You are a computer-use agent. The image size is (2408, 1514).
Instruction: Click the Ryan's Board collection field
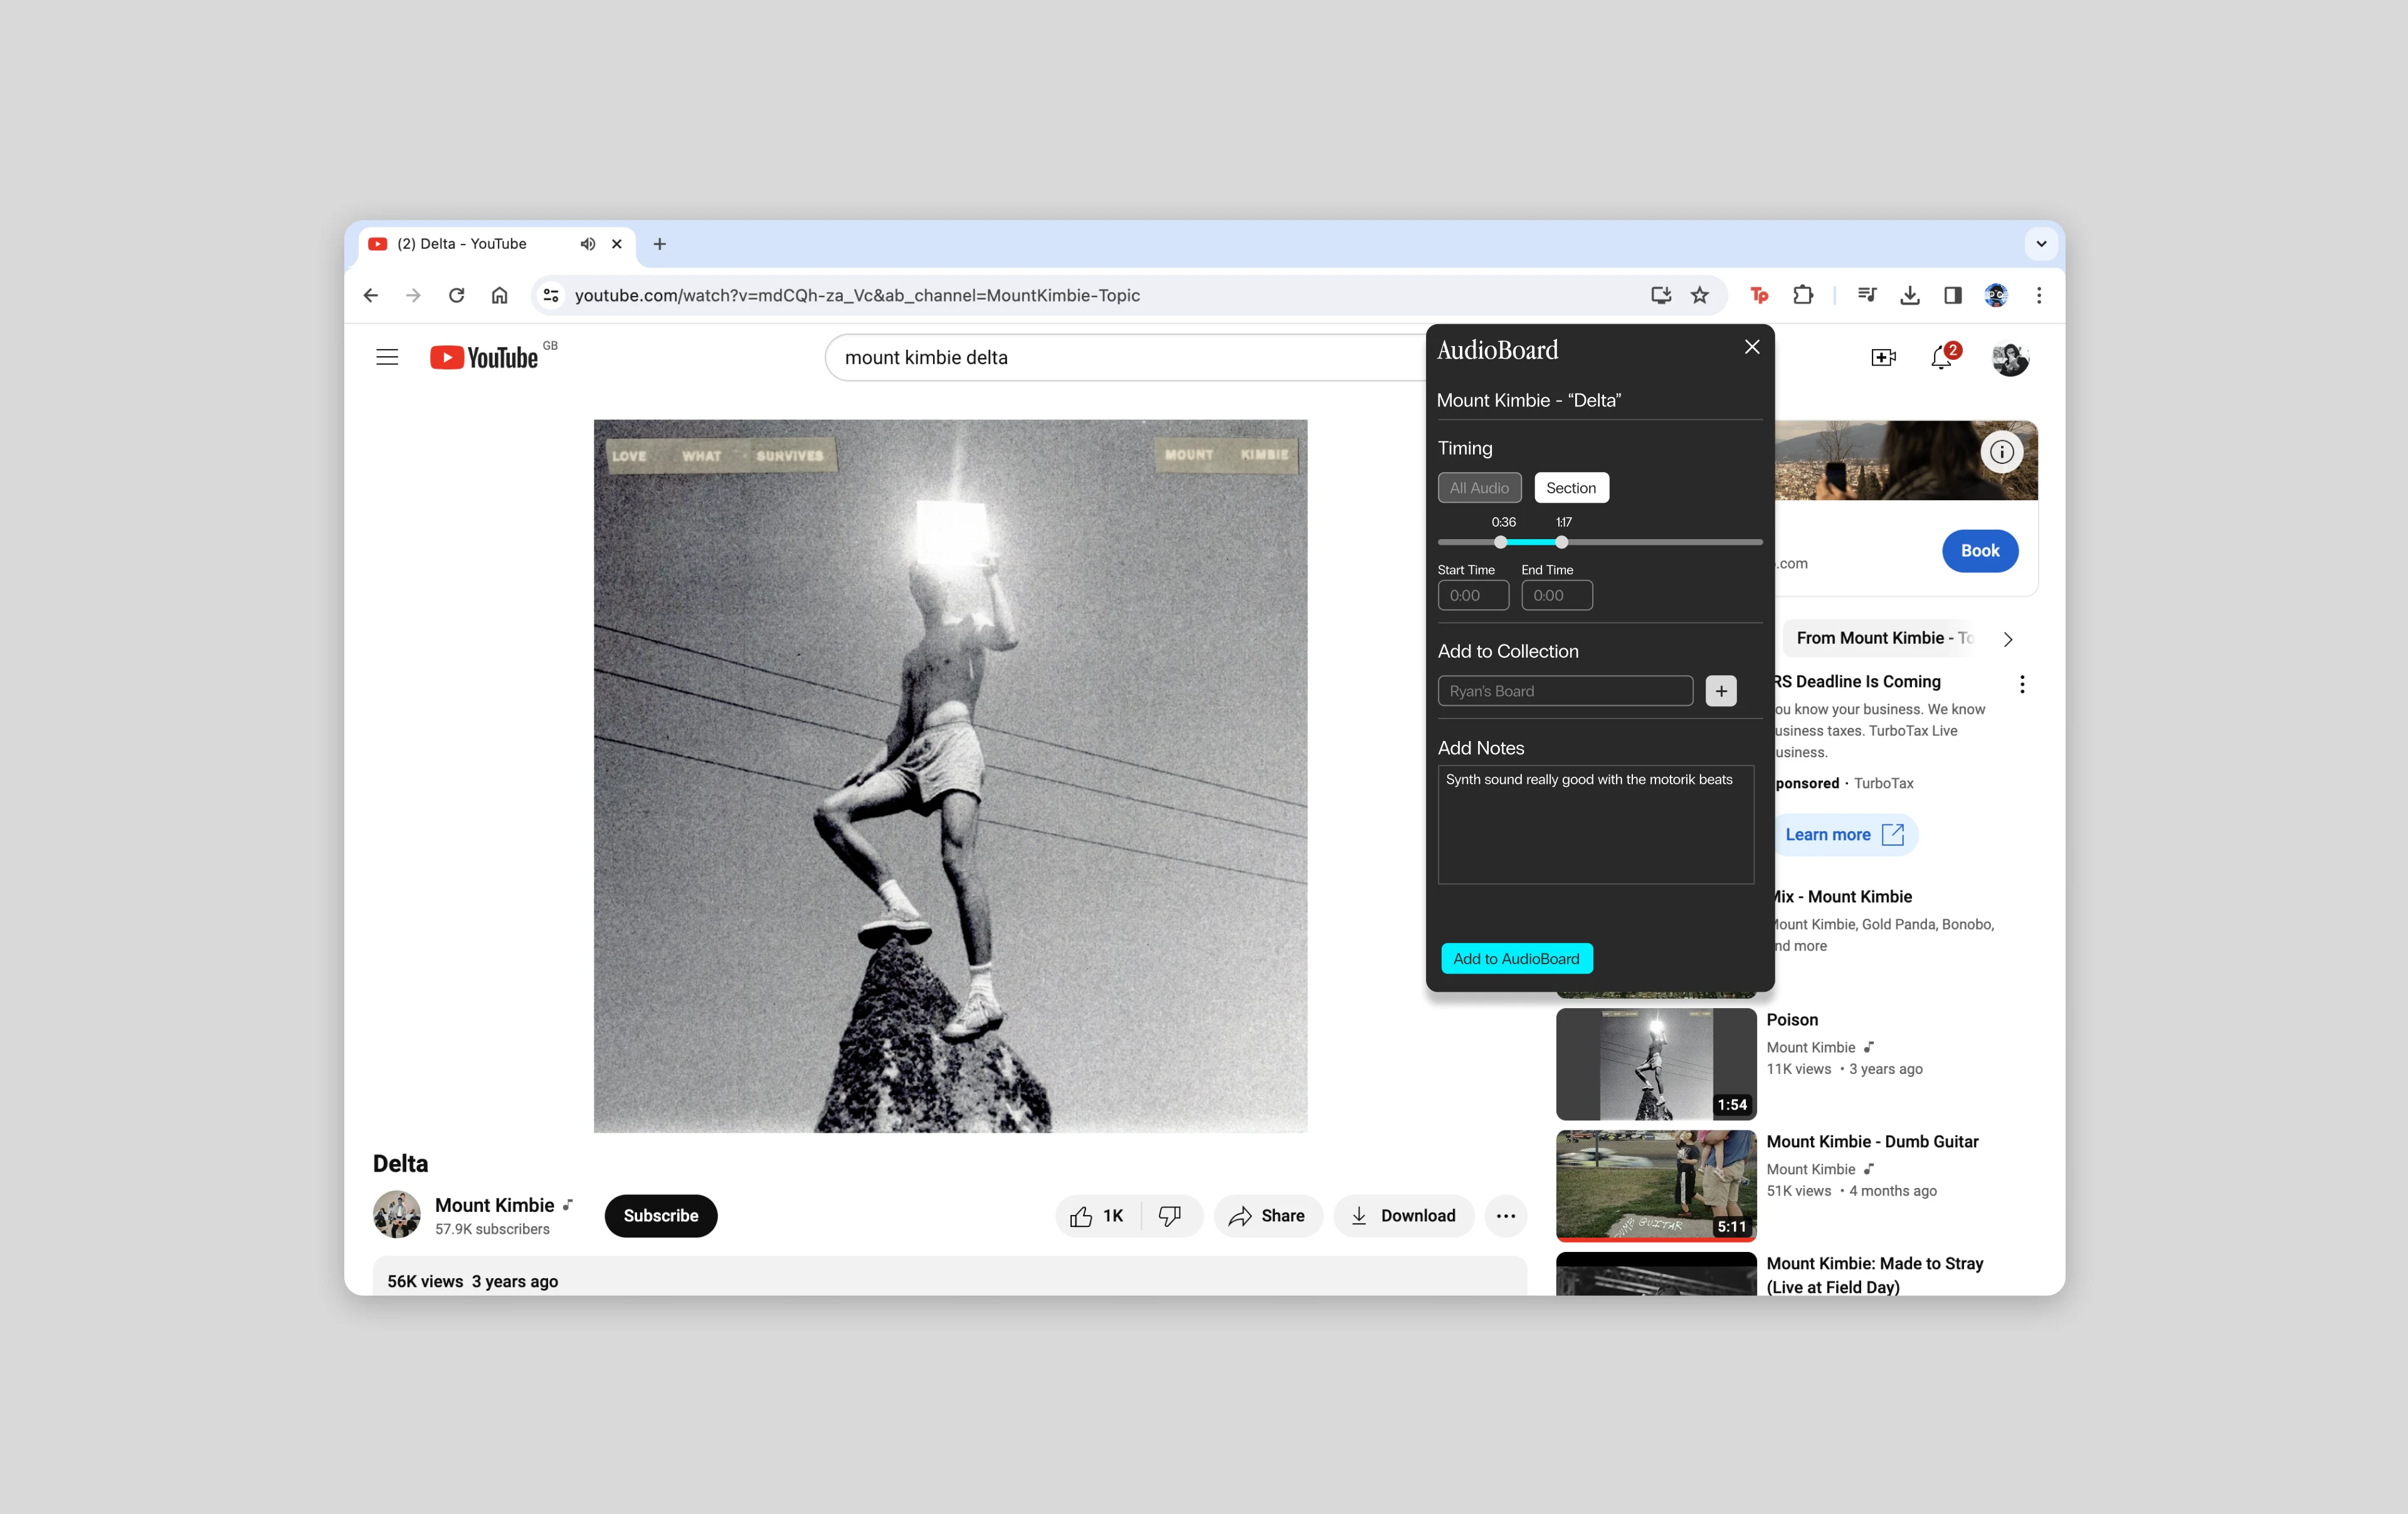tap(1565, 691)
